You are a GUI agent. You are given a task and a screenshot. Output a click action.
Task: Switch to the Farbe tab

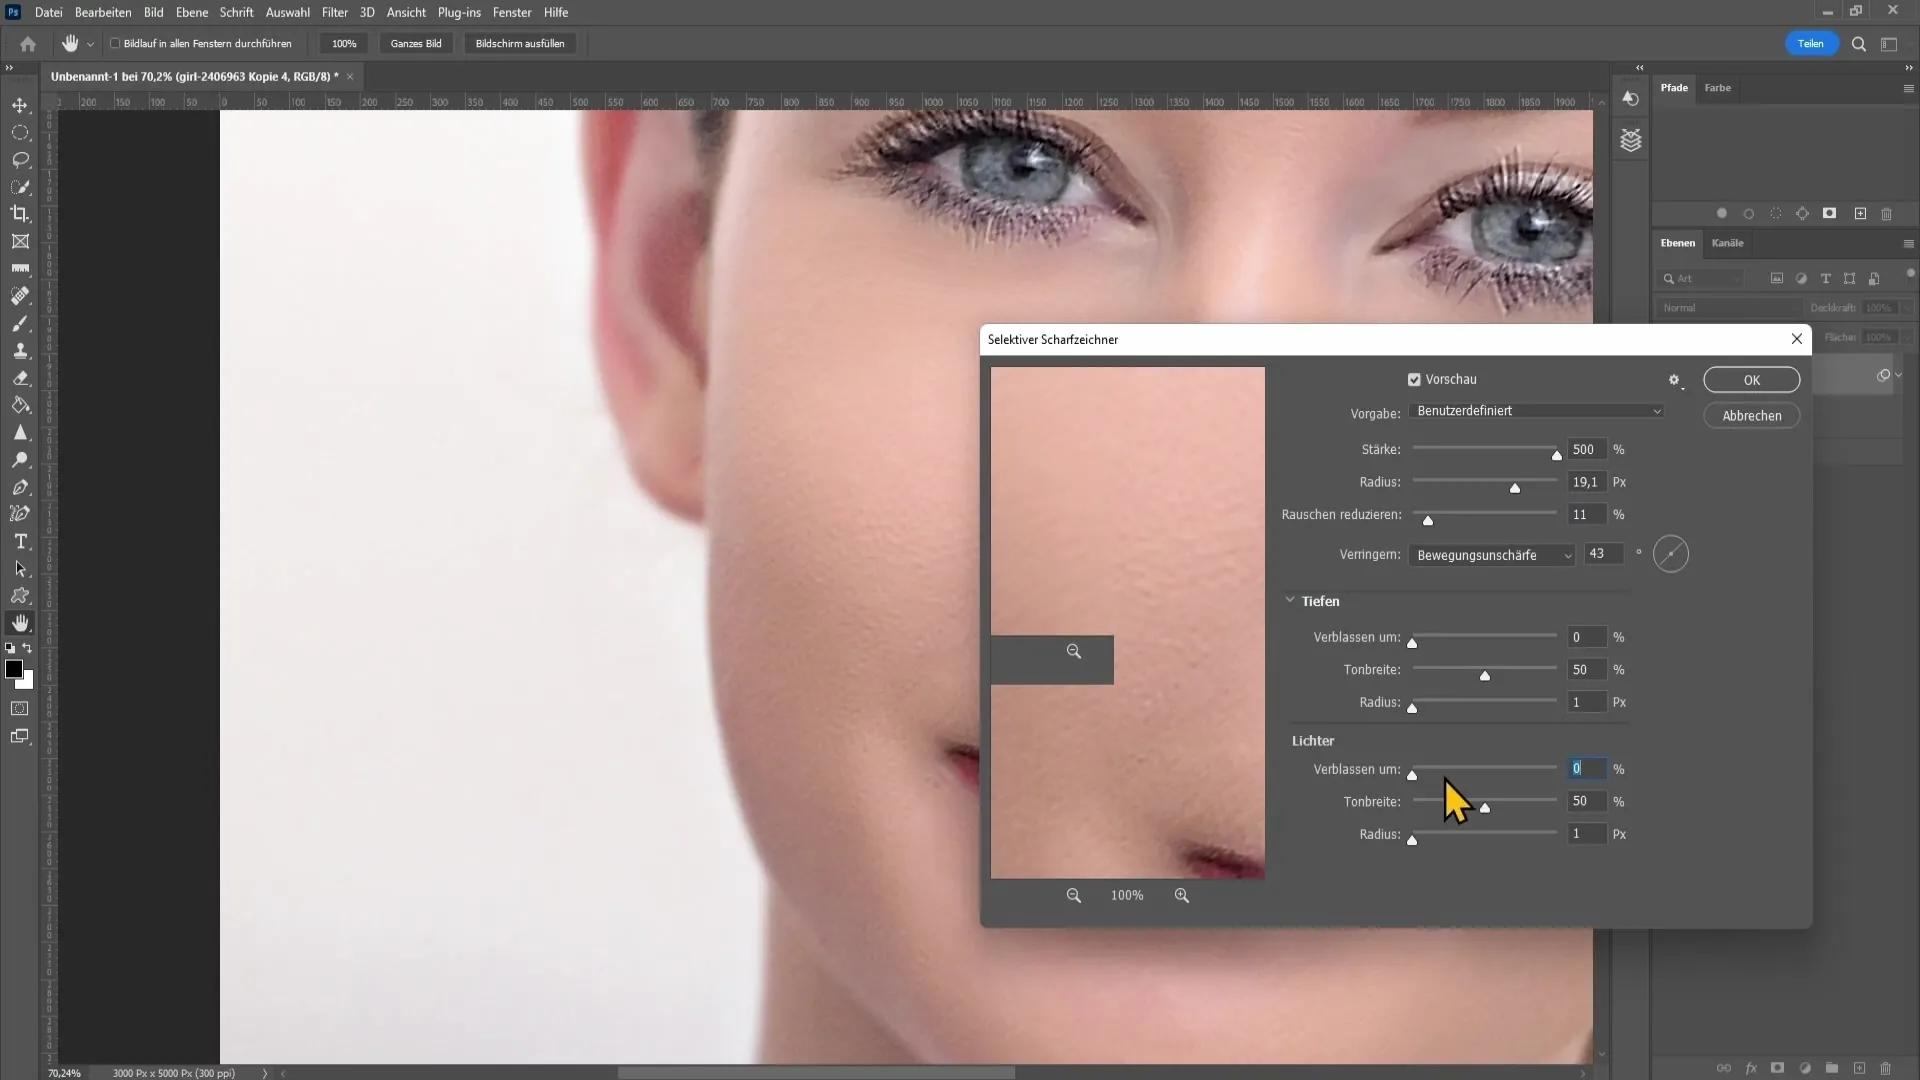tap(1718, 88)
